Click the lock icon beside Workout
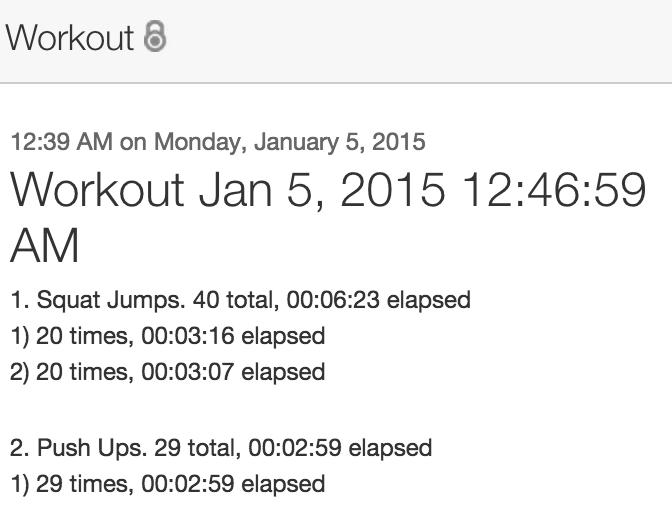 [x=155, y=37]
